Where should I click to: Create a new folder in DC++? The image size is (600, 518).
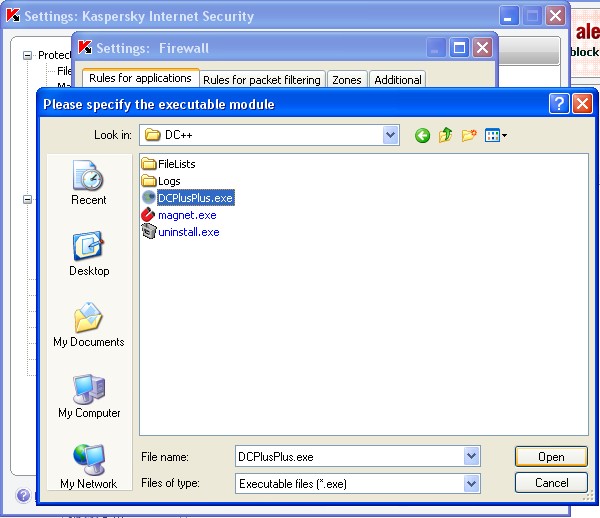(x=469, y=135)
